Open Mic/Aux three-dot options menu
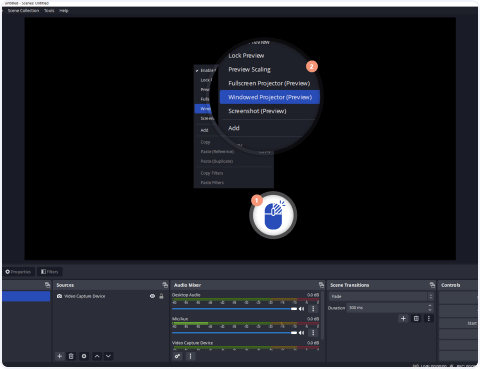 313,333
